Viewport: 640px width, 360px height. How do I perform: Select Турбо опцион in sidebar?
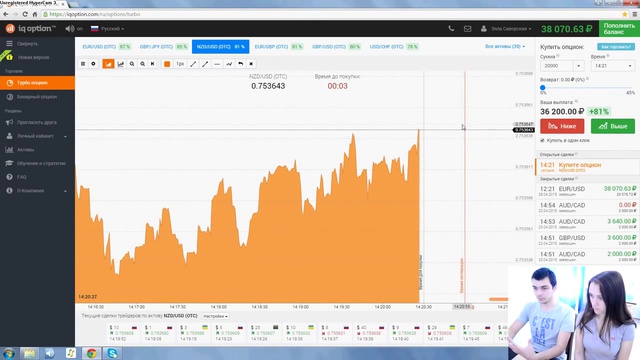tap(37, 83)
